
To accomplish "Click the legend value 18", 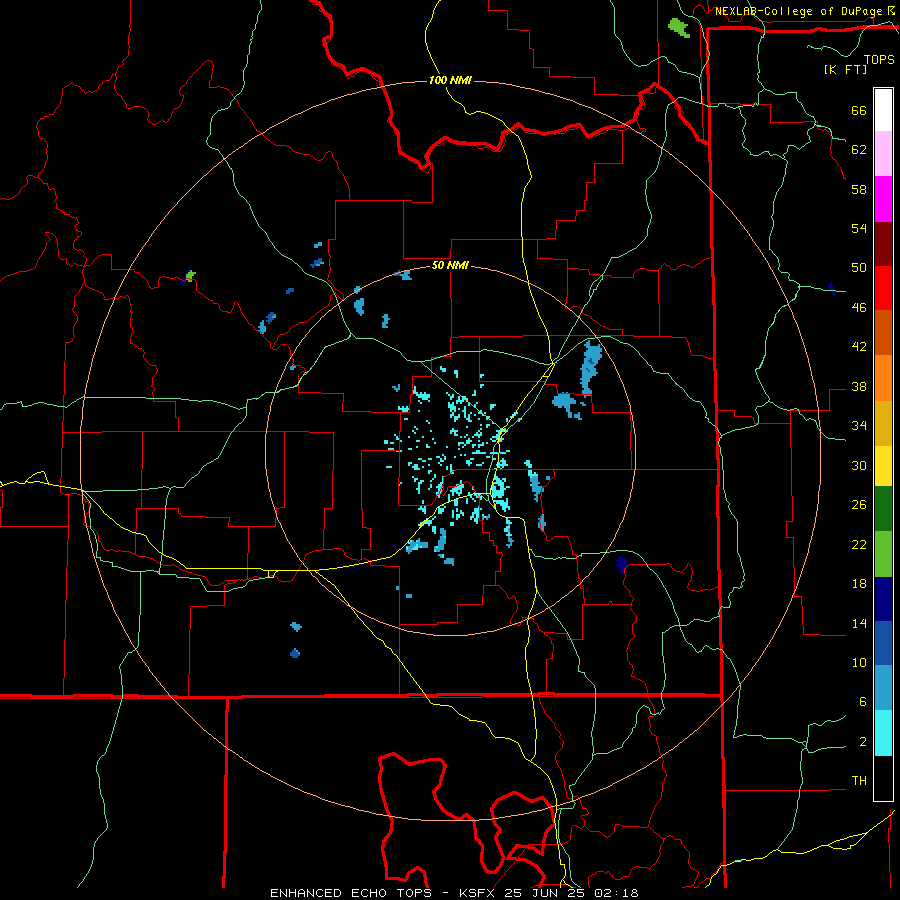I will point(859,584).
